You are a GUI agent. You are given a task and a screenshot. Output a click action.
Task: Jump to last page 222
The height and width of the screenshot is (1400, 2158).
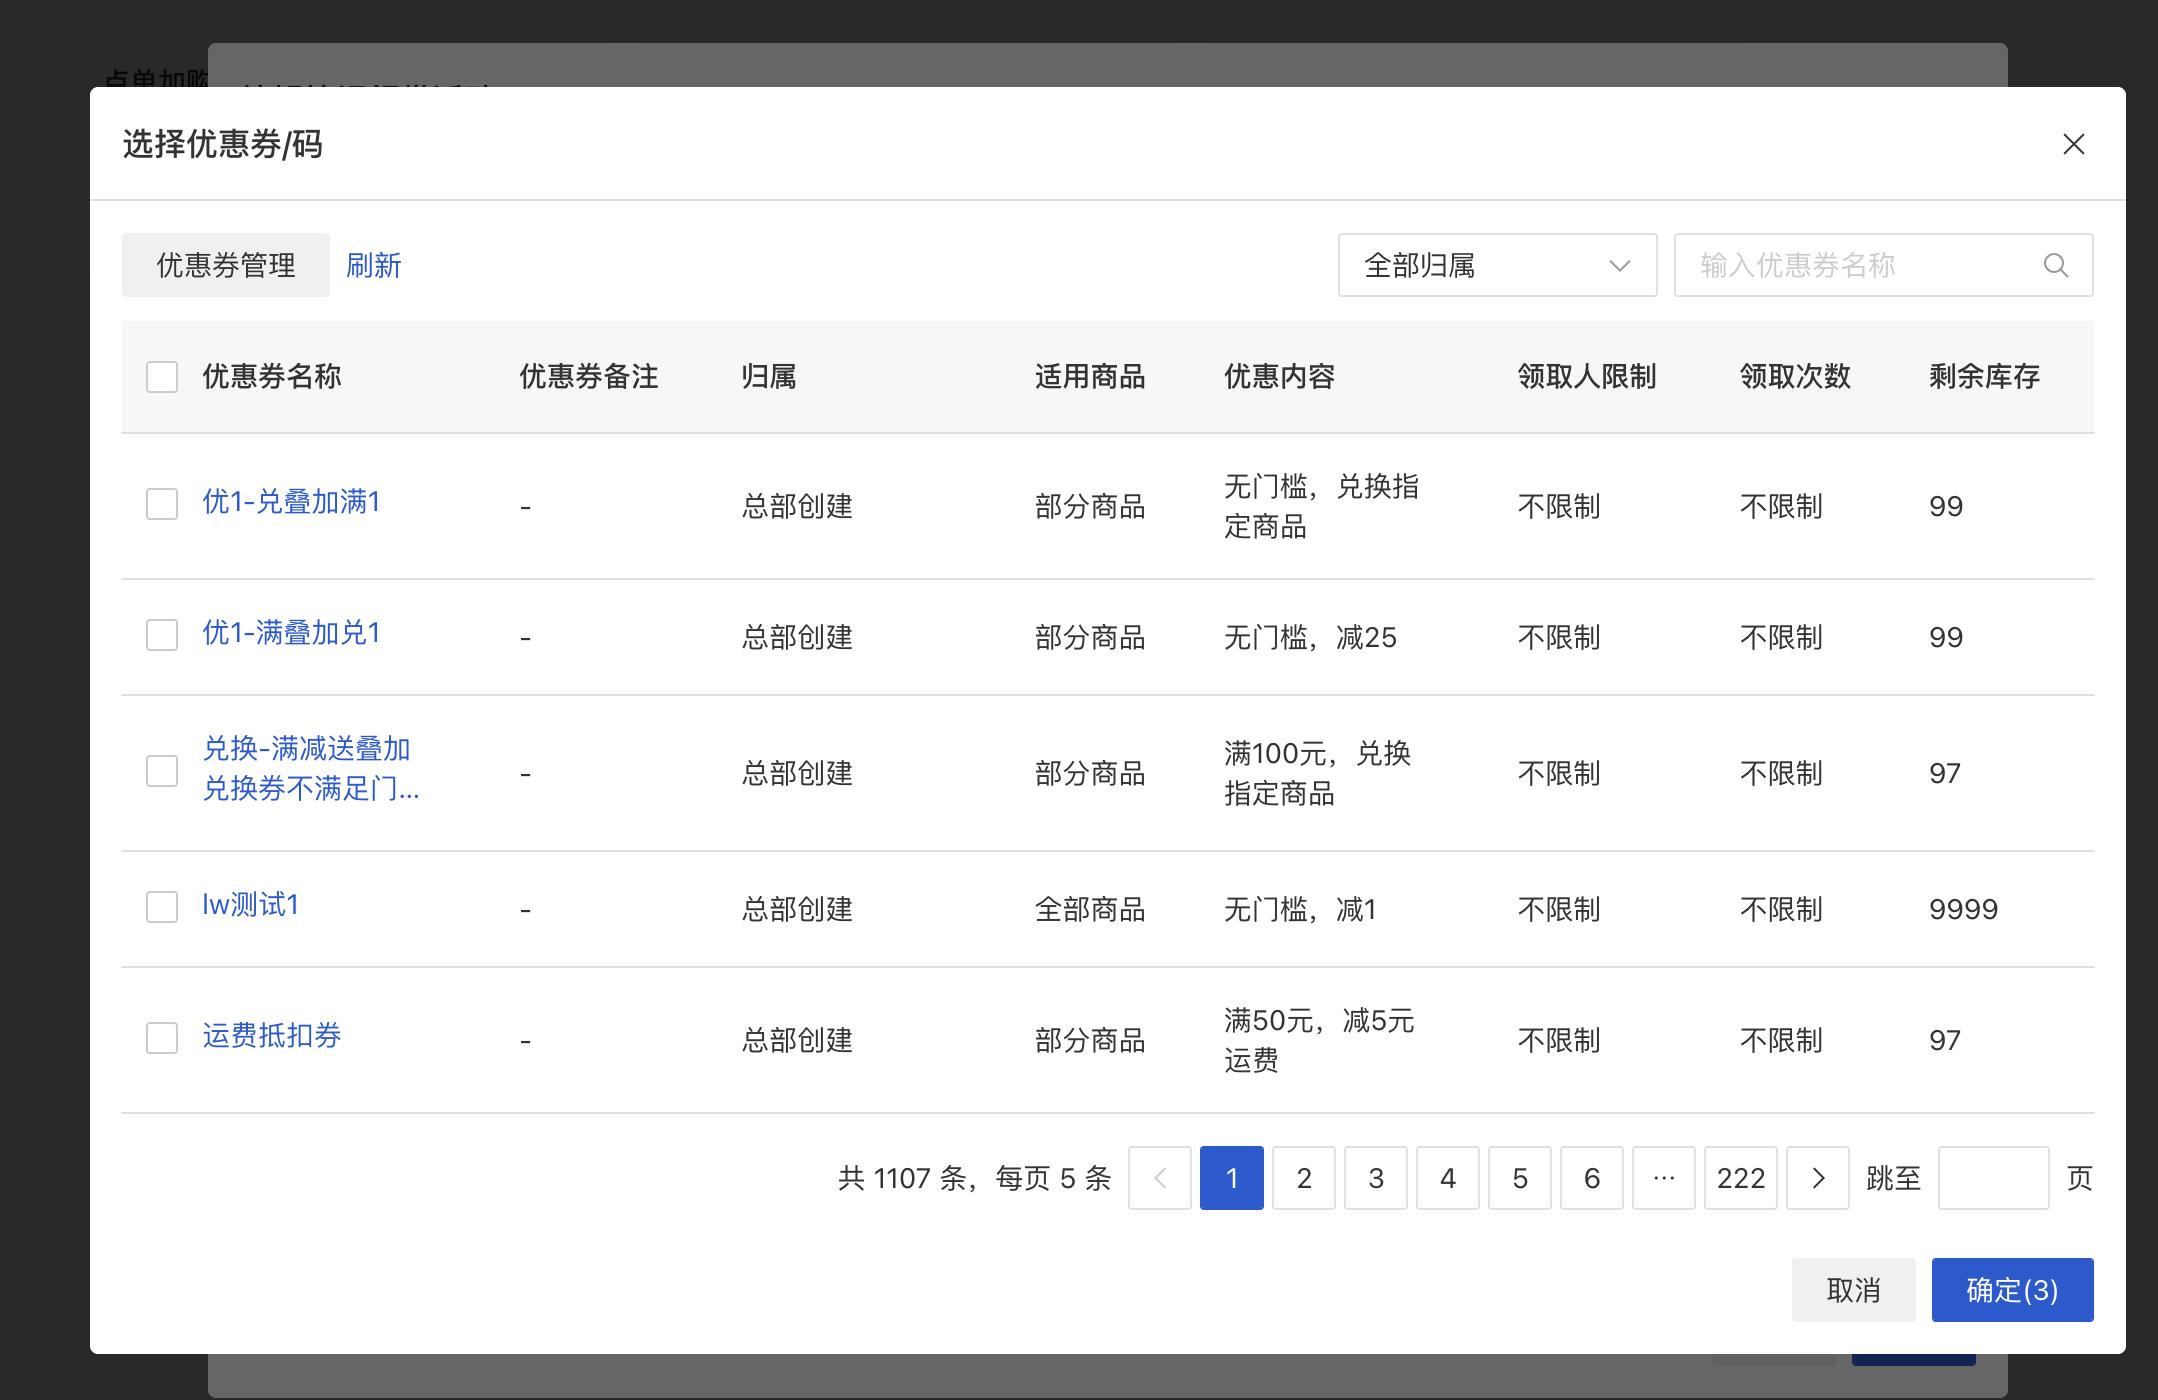coord(1740,1178)
